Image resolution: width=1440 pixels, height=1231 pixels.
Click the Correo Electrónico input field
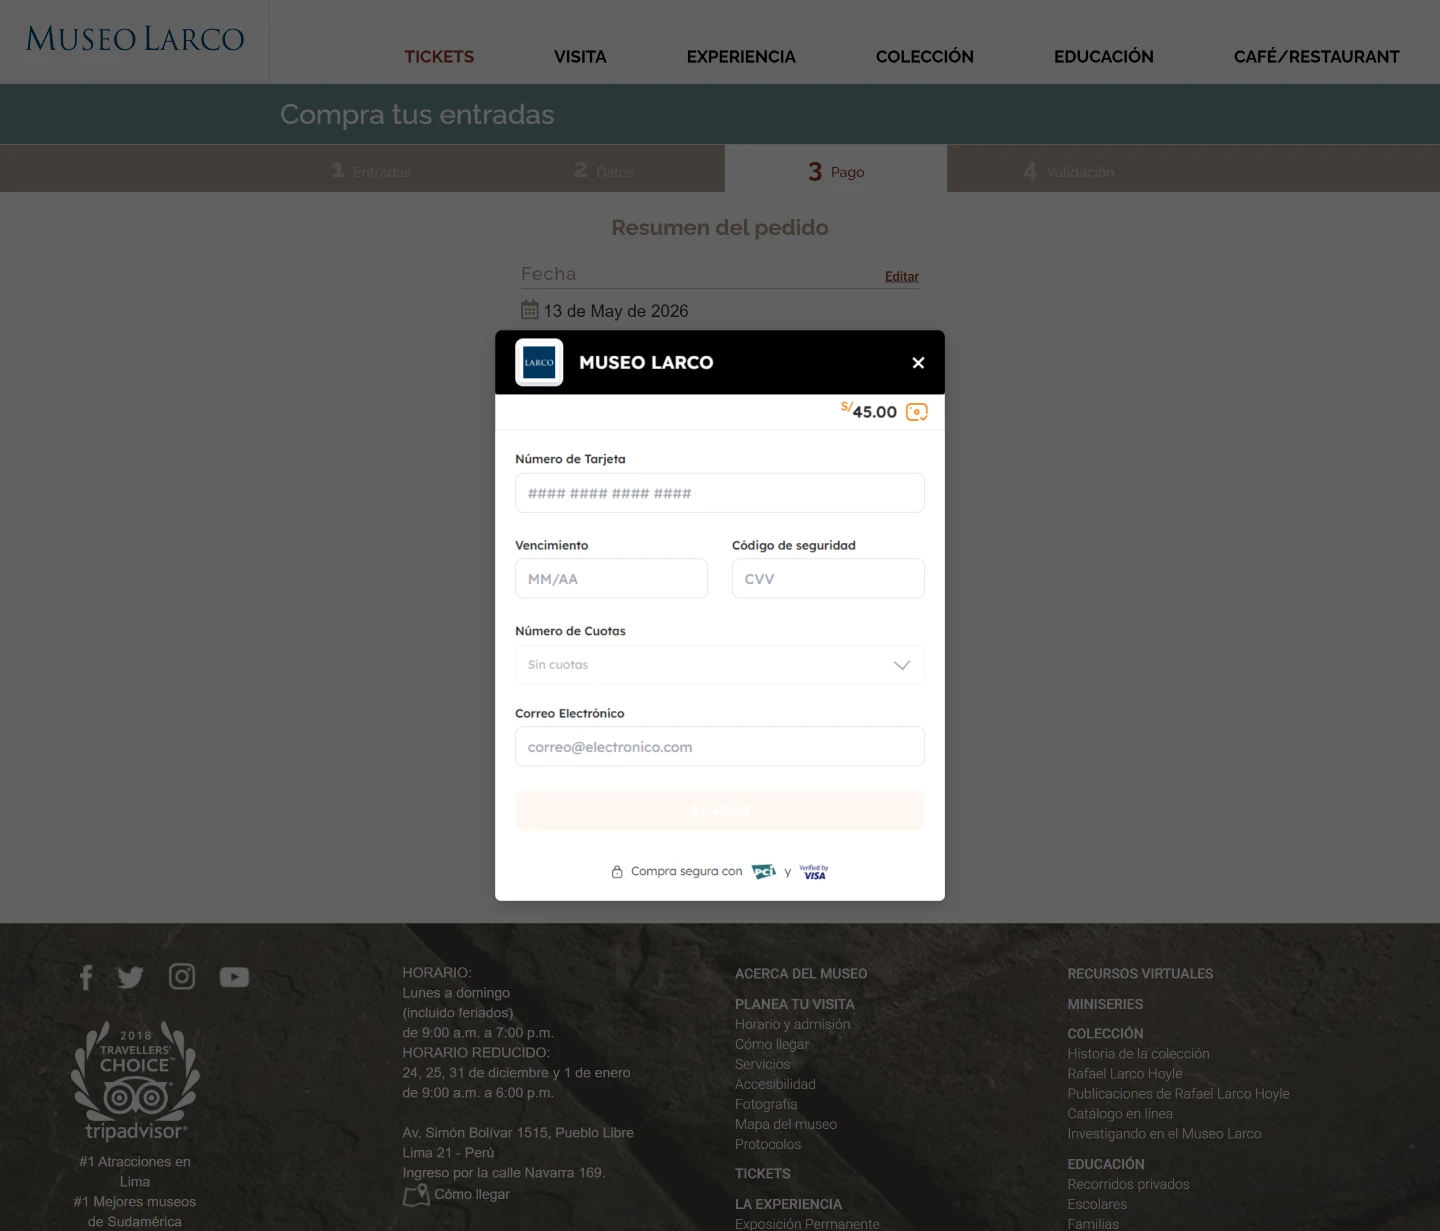pyautogui.click(x=720, y=747)
